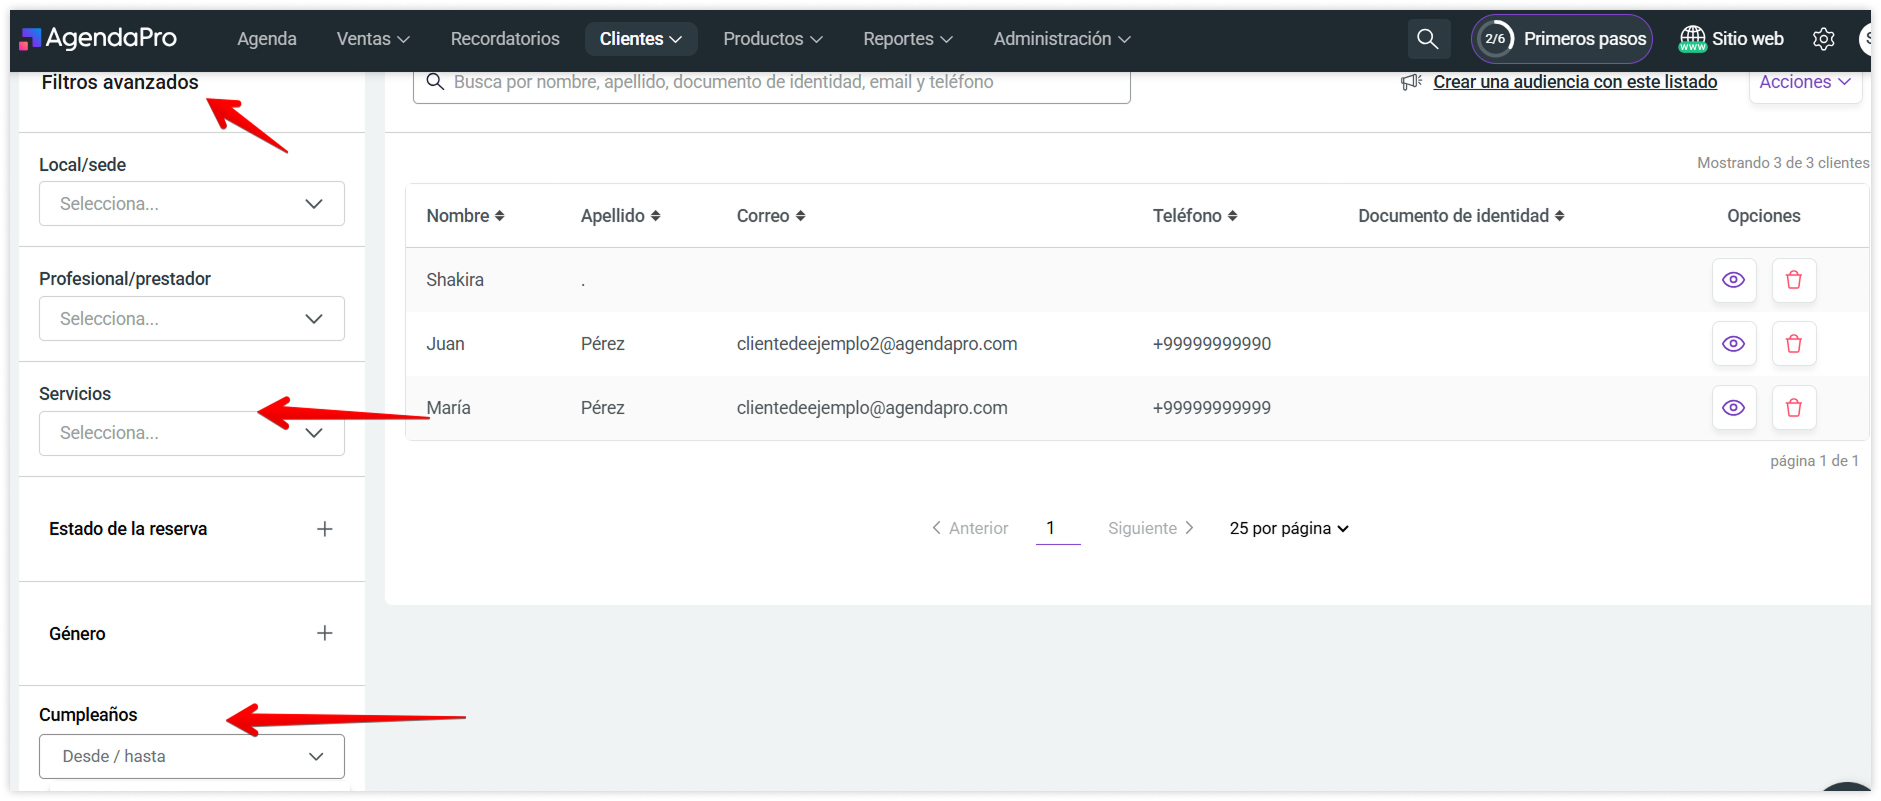The height and width of the screenshot is (801, 1881).
Task: Click the Opciones column header
Action: 1764,216
